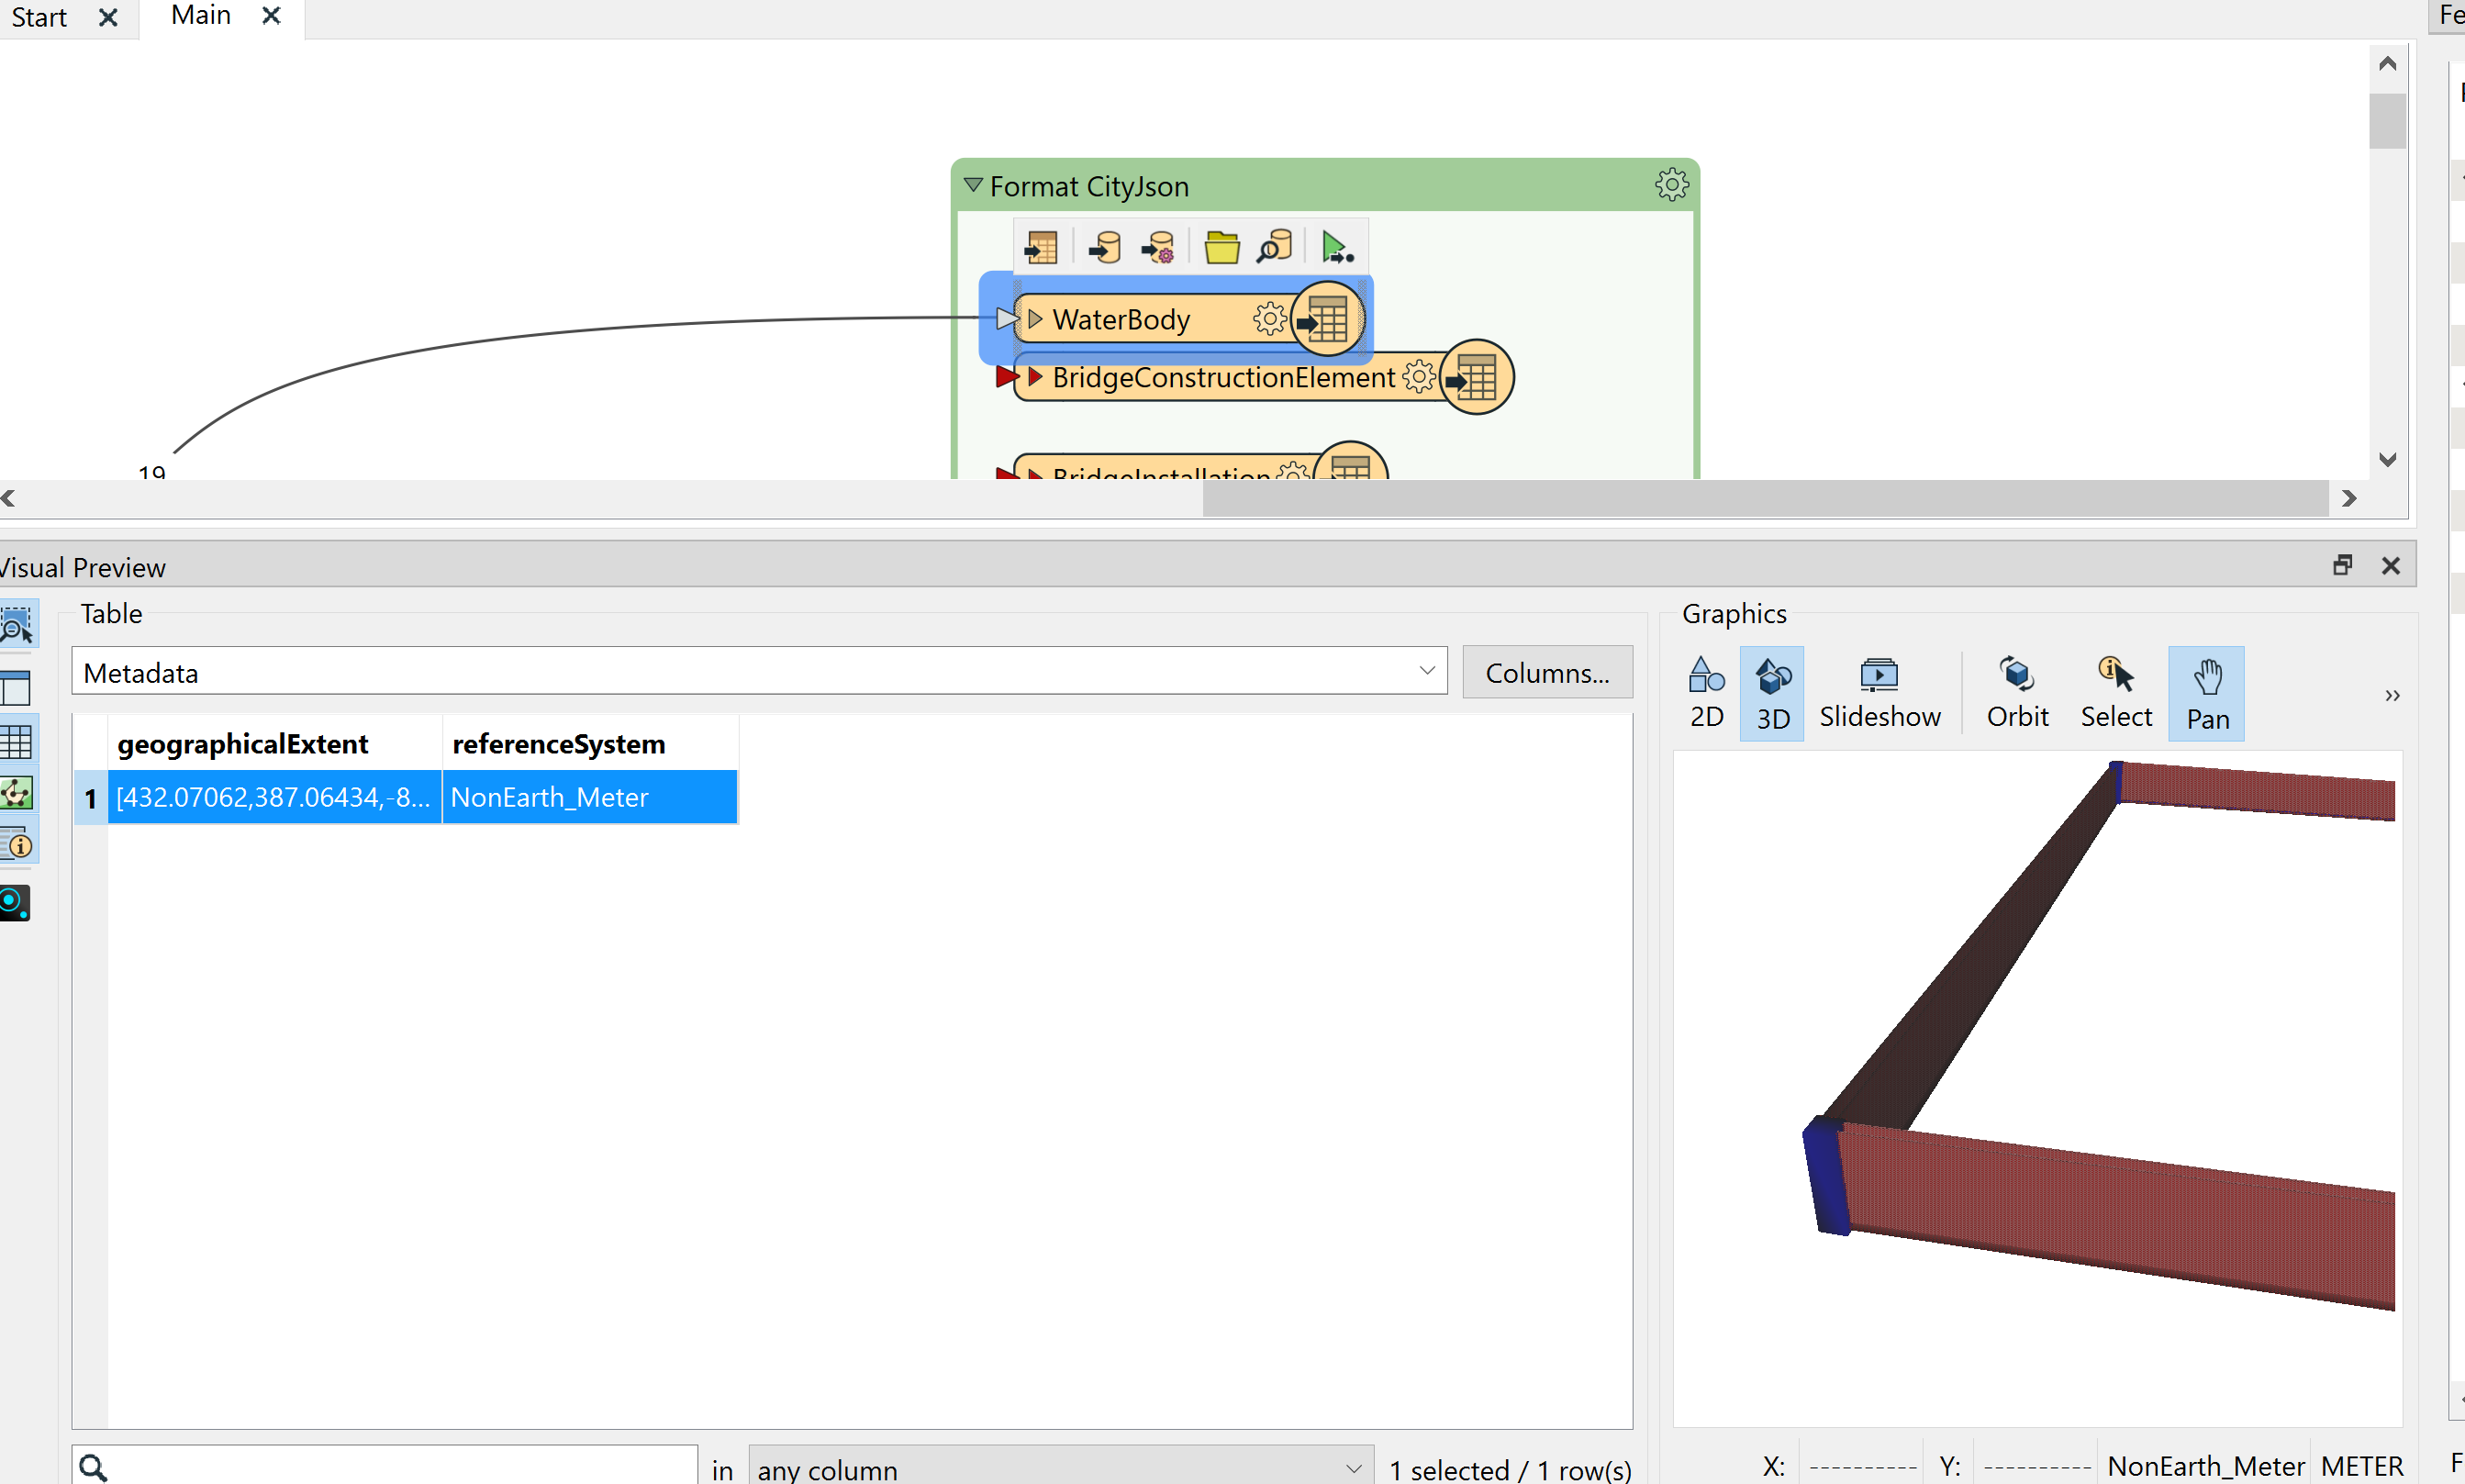
Task: Expand the WaterBody attribute triangle
Action: [1035, 319]
